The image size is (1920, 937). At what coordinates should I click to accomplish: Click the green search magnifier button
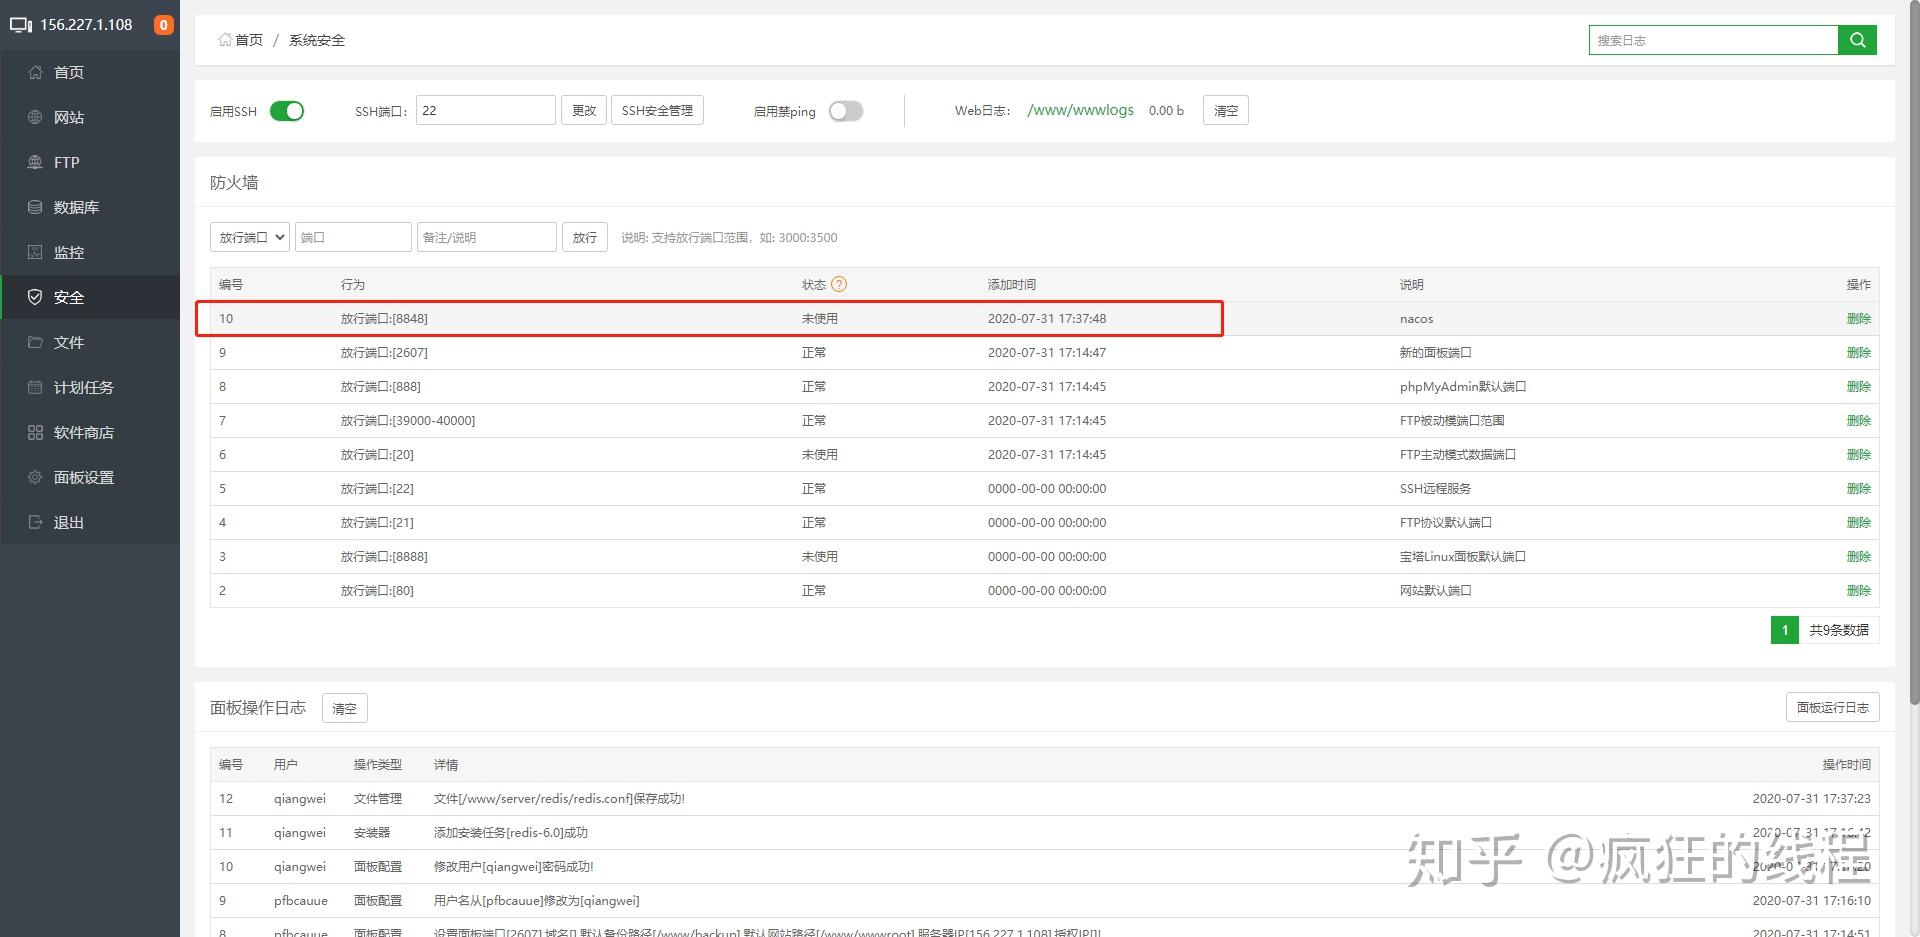[1857, 40]
